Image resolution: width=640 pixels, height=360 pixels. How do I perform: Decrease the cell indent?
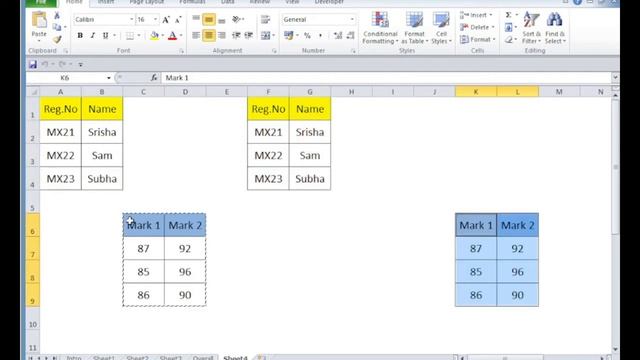tap(236, 36)
